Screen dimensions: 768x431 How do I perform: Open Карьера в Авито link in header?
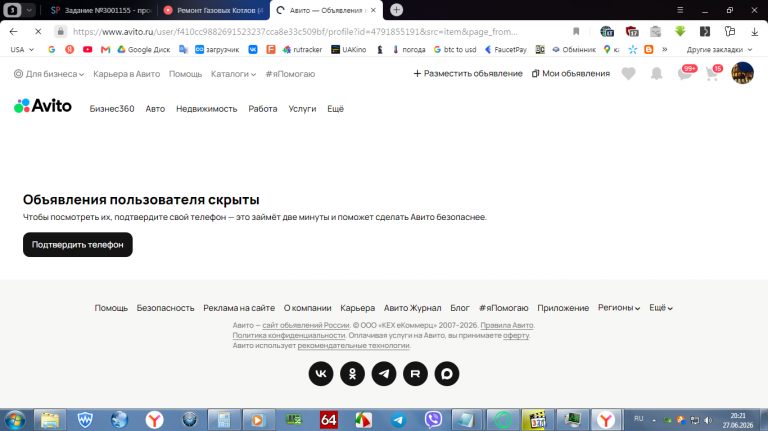pyautogui.click(x=126, y=74)
